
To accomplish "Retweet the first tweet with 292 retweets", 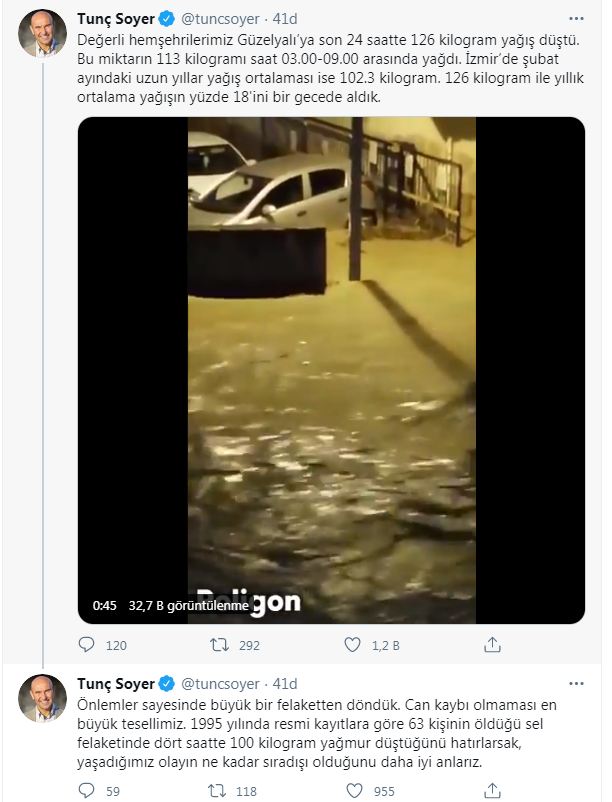I will [x=219, y=644].
